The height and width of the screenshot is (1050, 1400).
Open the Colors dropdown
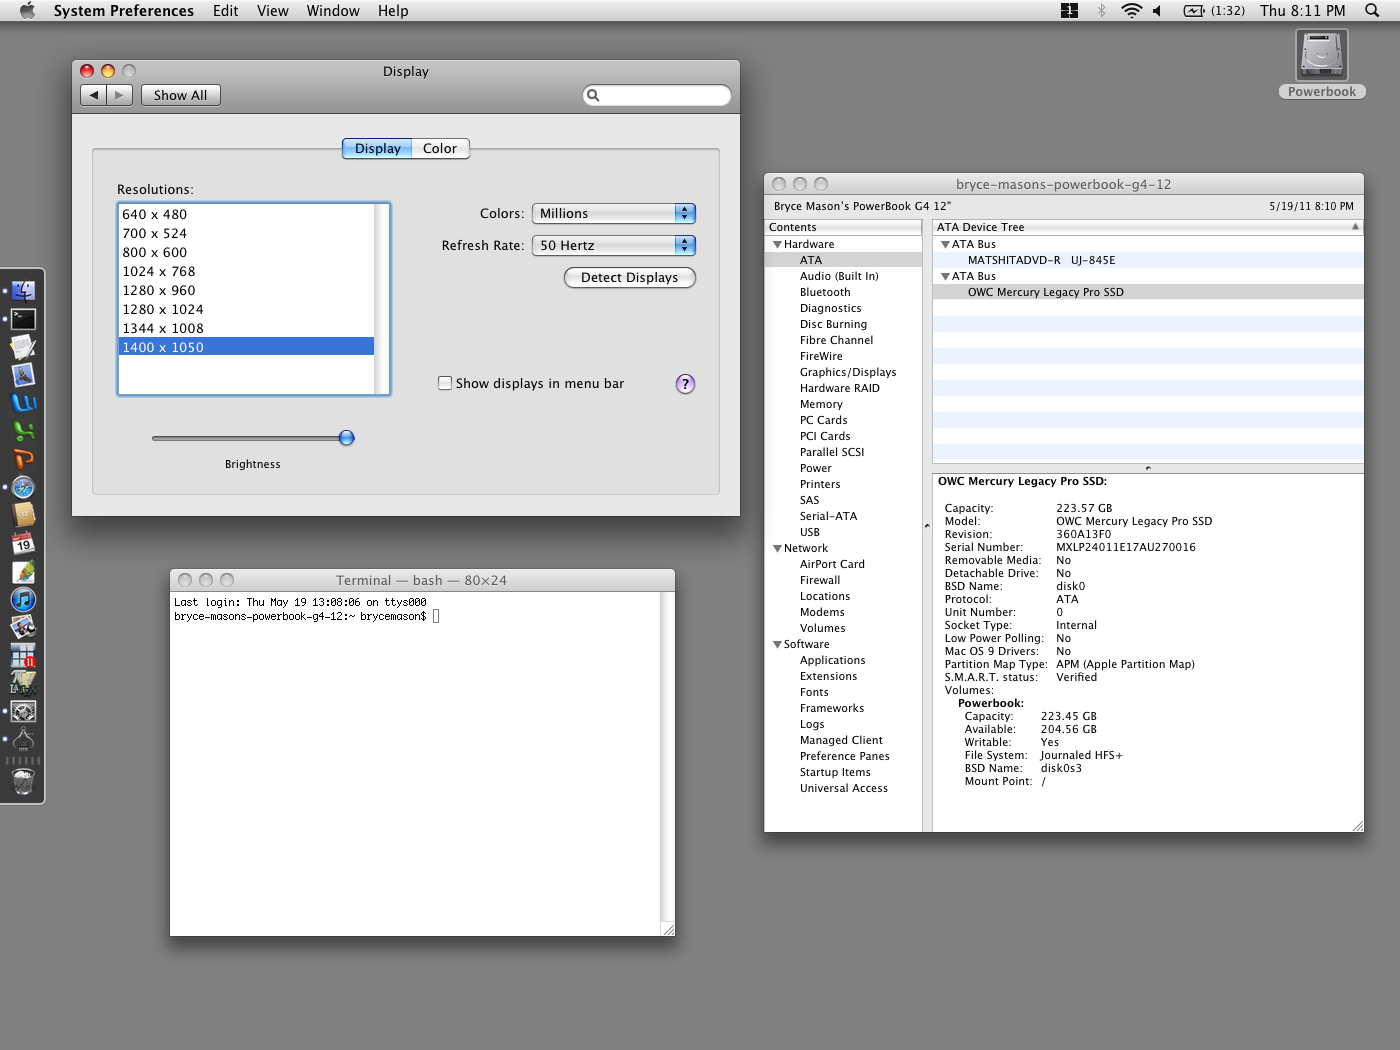[x=613, y=214]
